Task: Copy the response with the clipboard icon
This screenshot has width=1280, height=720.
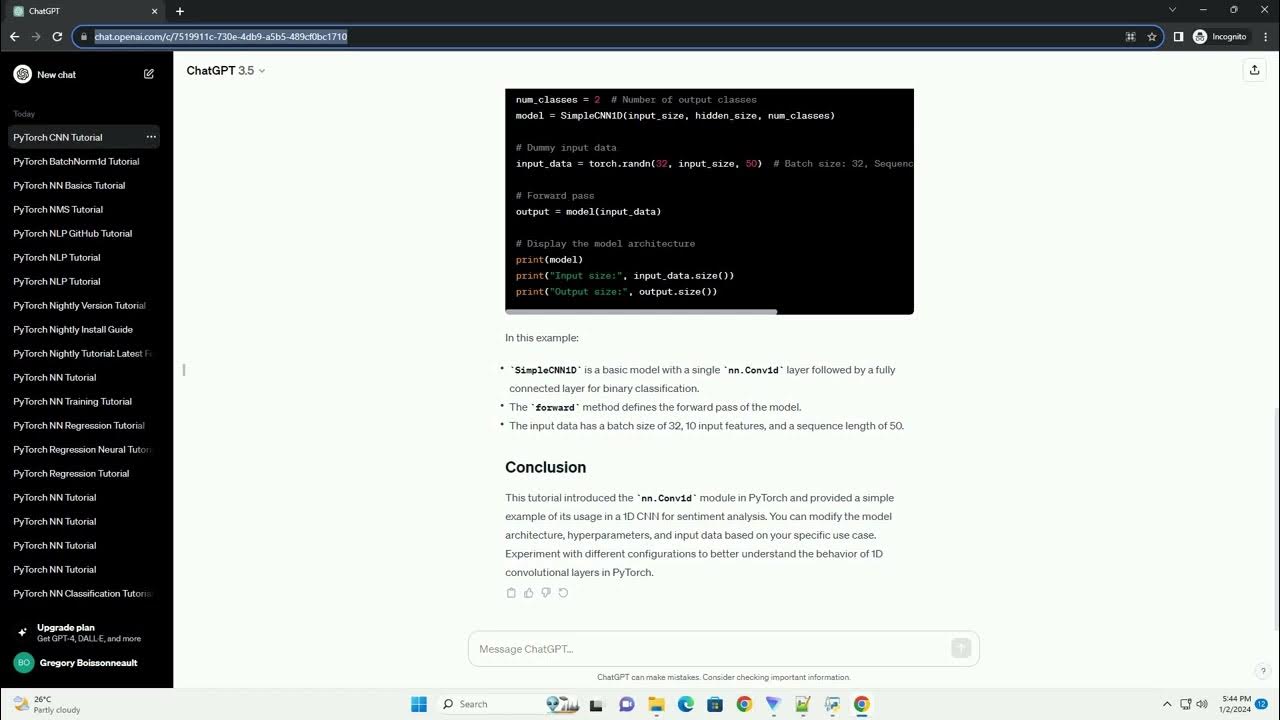Action: coord(511,593)
